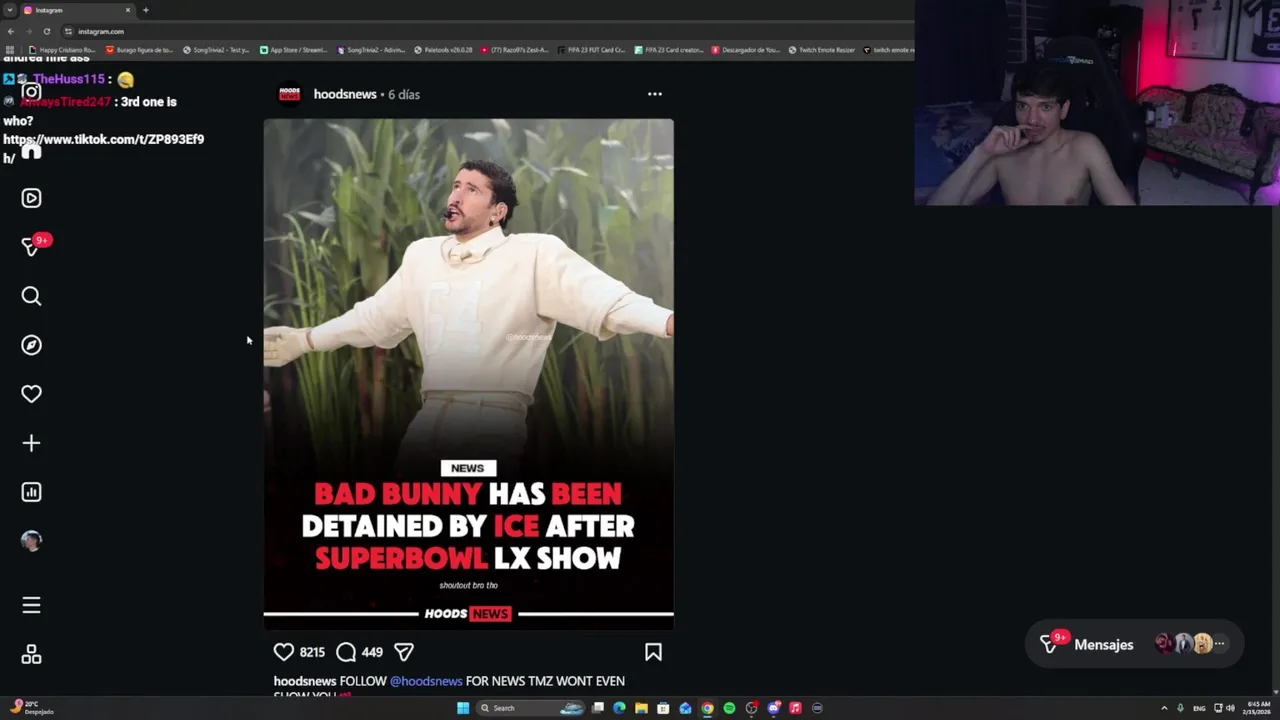Image resolution: width=1280 pixels, height=720 pixels.
Task: Open the Mensajes floating messages button
Action: tap(1134, 644)
